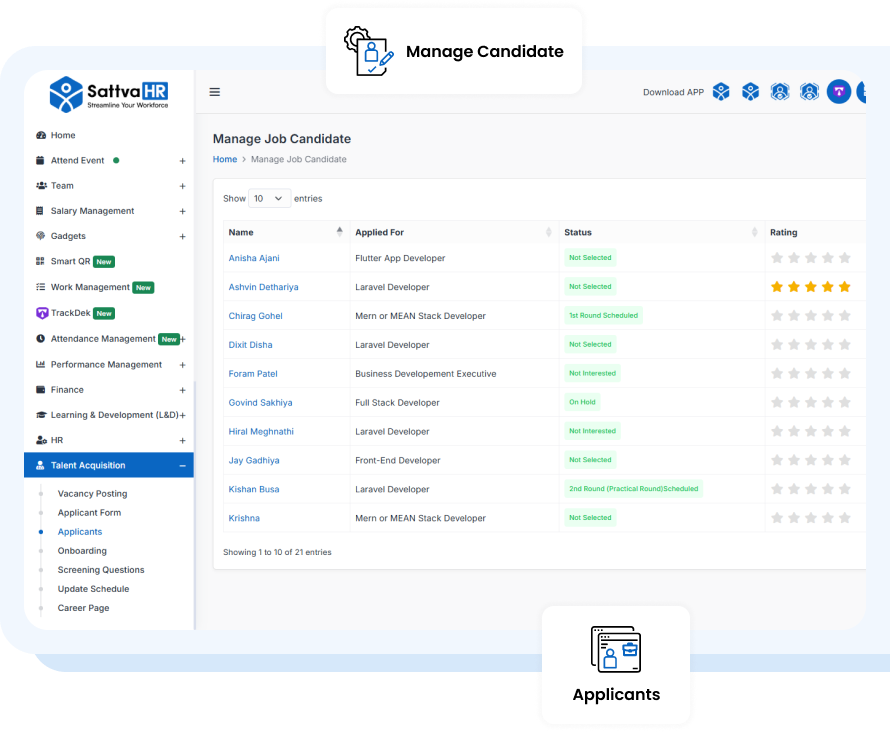This screenshot has width=890, height=732.
Task: Rate Anisha Ajani five stars
Action: tap(845, 258)
